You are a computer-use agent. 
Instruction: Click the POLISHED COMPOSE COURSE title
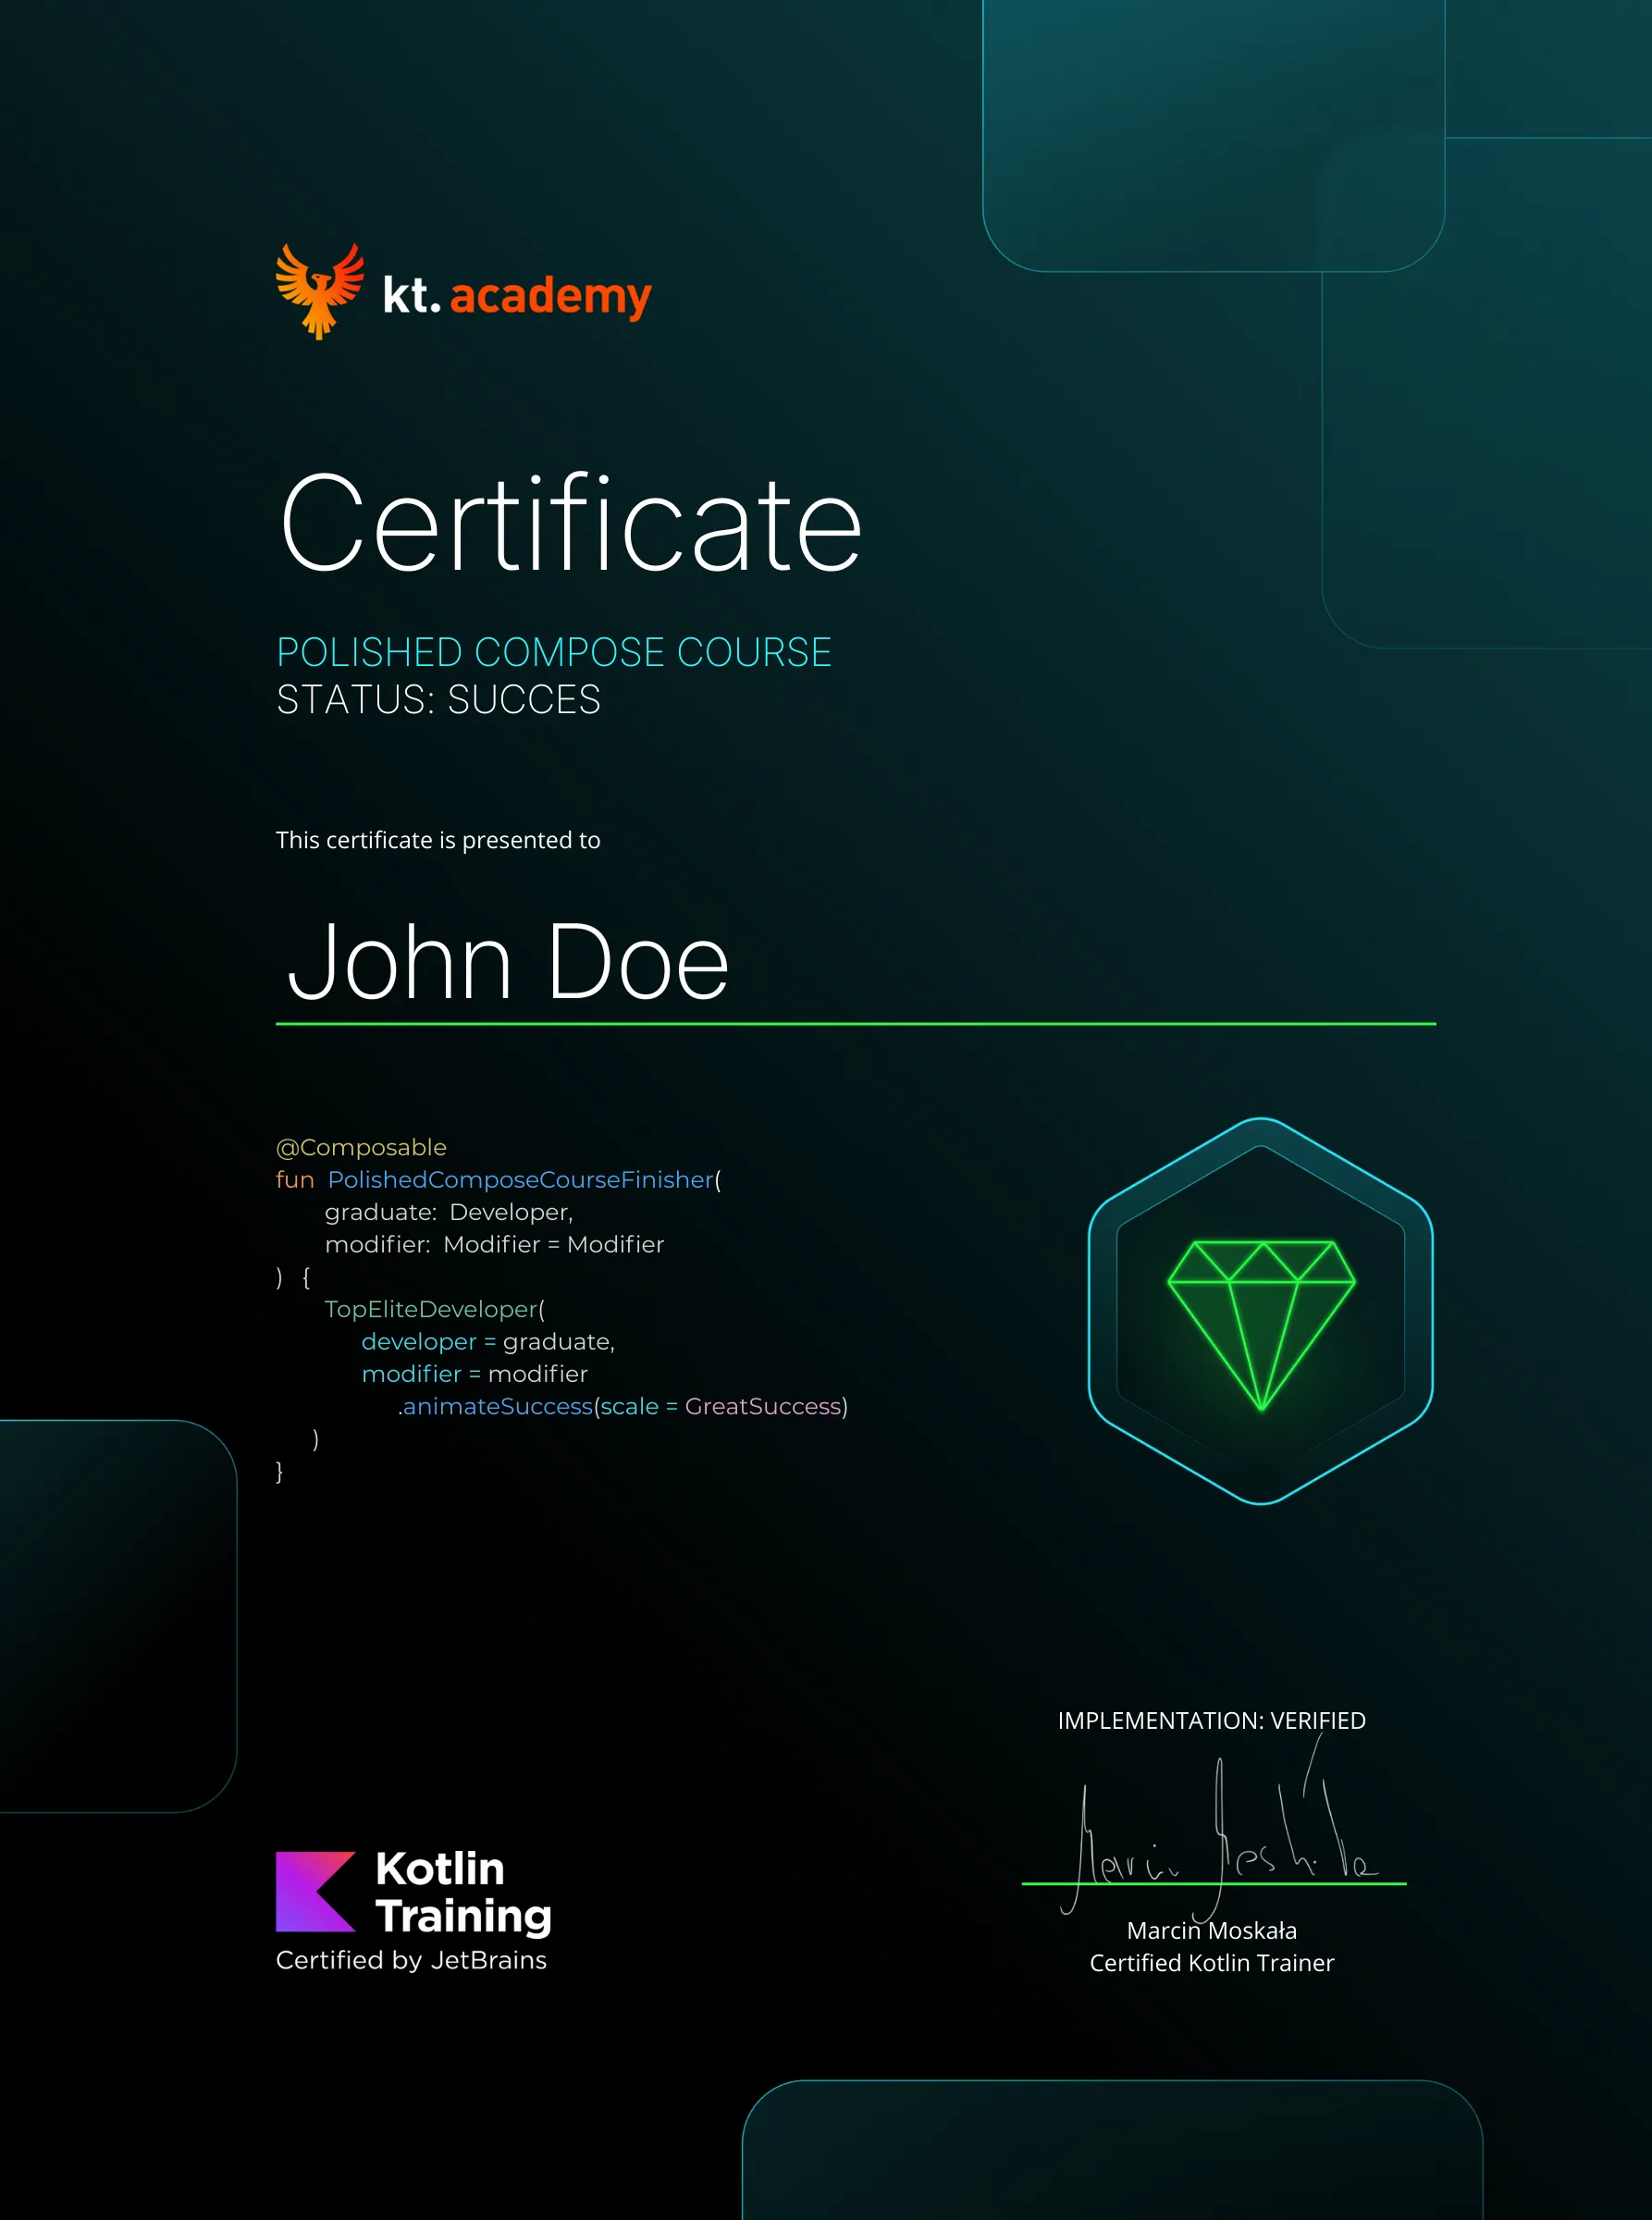(x=554, y=652)
